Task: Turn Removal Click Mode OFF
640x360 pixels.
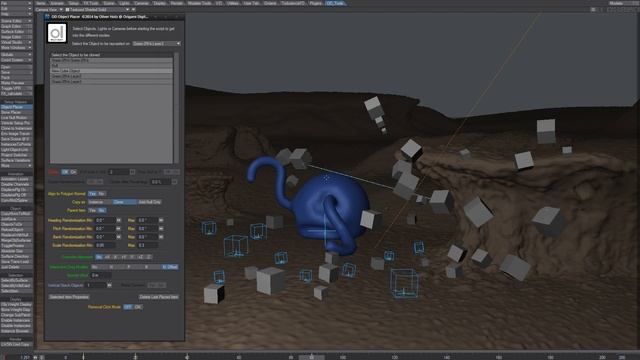Action: tap(128, 307)
